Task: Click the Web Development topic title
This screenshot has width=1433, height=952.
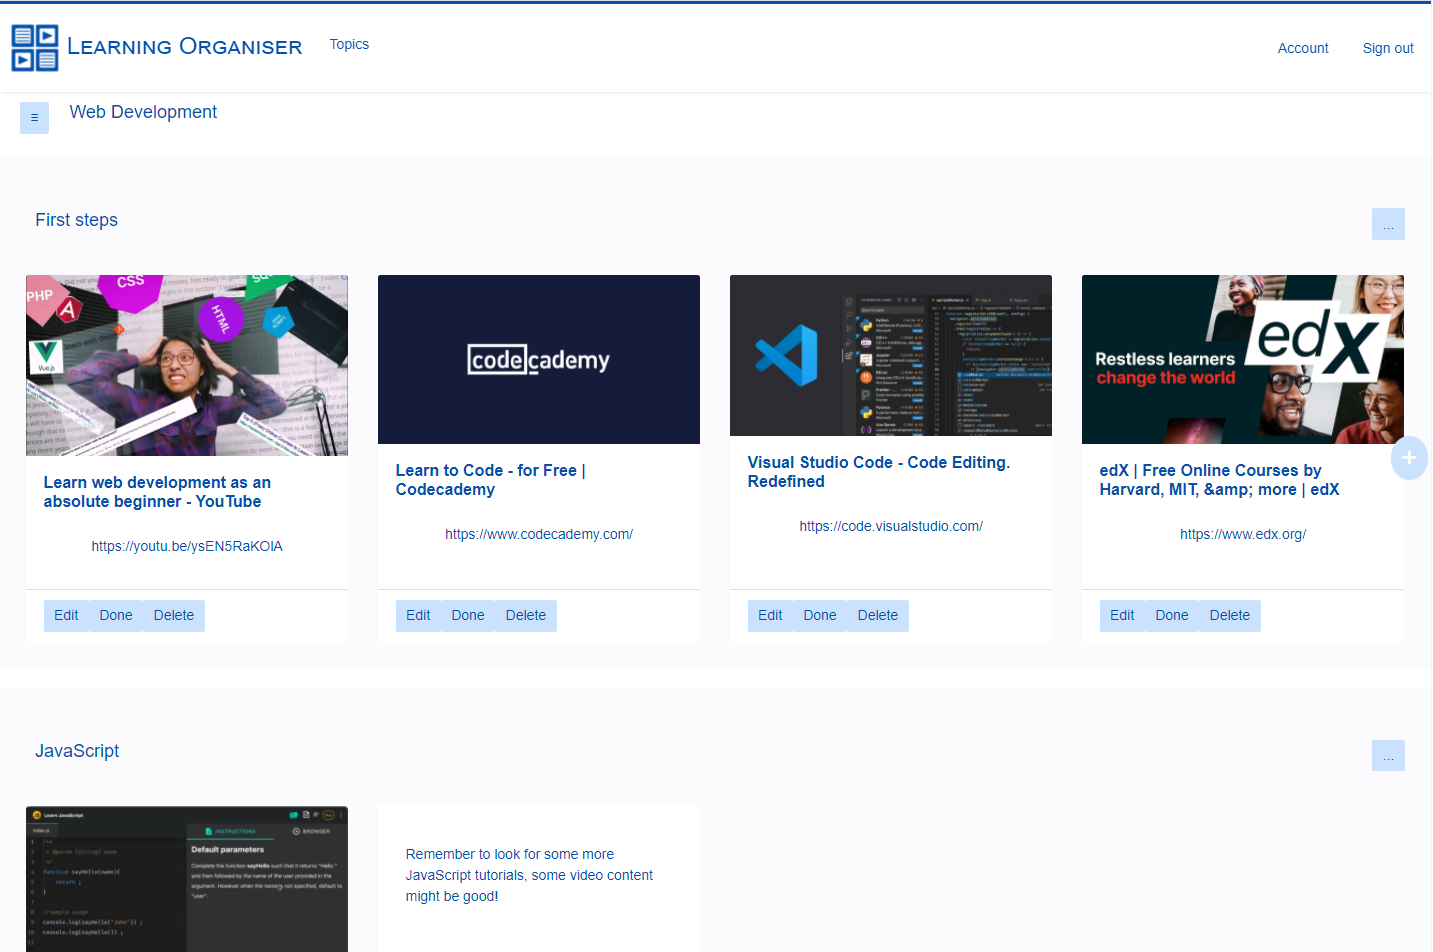Action: (x=143, y=112)
